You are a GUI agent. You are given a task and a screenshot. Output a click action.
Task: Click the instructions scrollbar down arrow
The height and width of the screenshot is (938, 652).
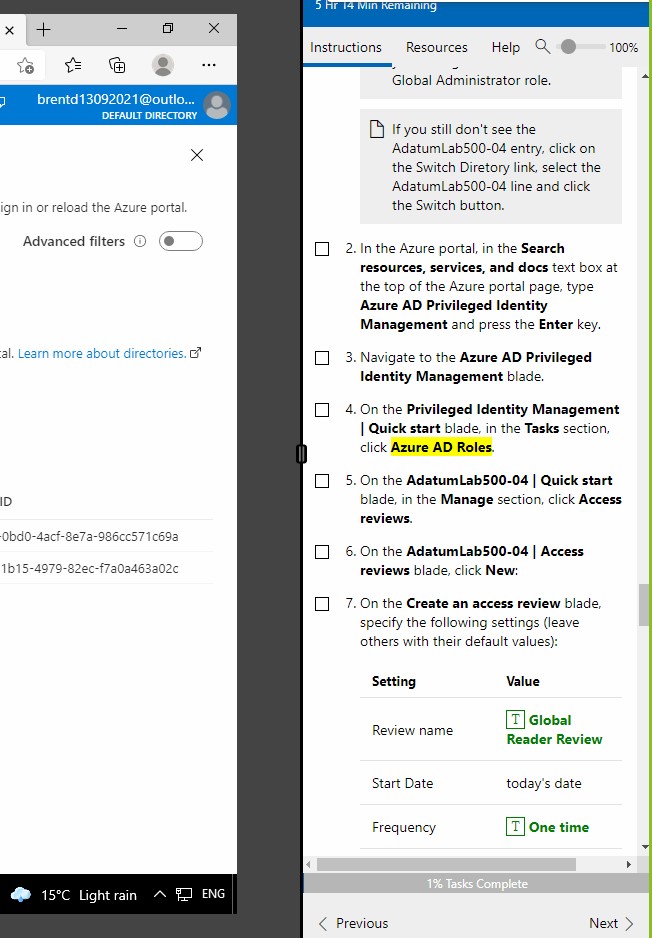click(644, 846)
